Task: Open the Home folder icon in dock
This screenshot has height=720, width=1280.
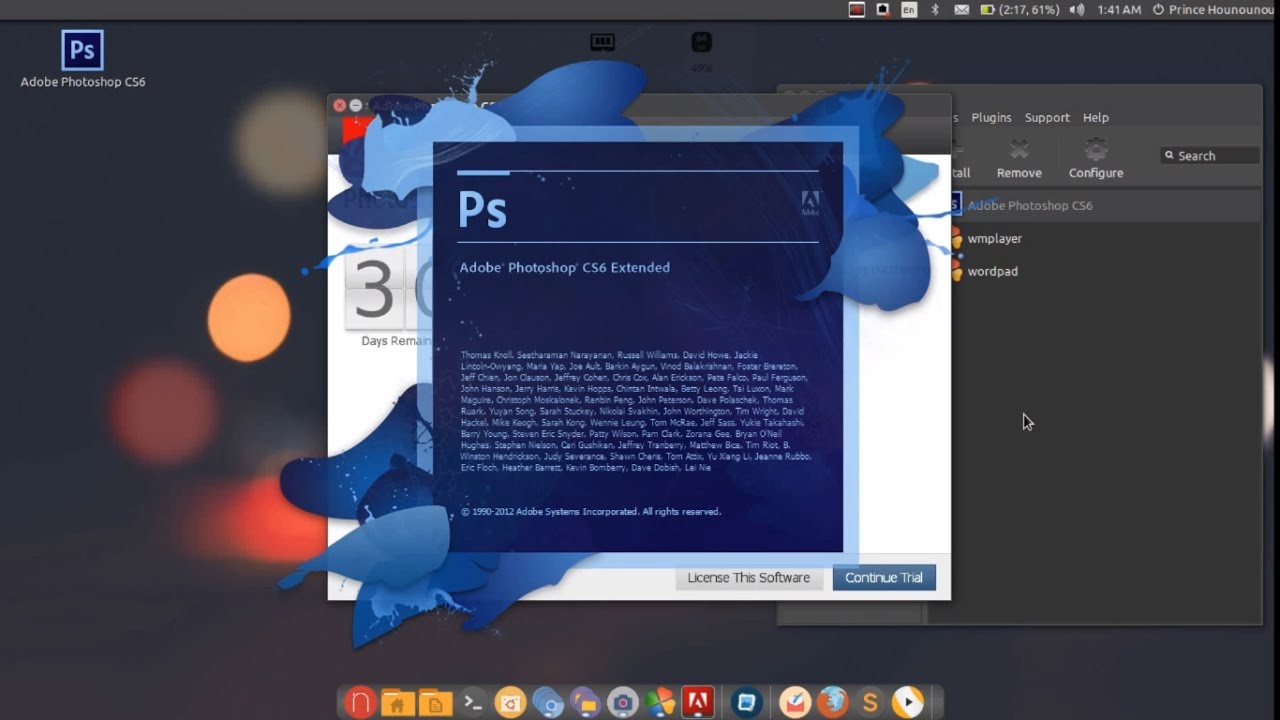Action: pos(397,703)
